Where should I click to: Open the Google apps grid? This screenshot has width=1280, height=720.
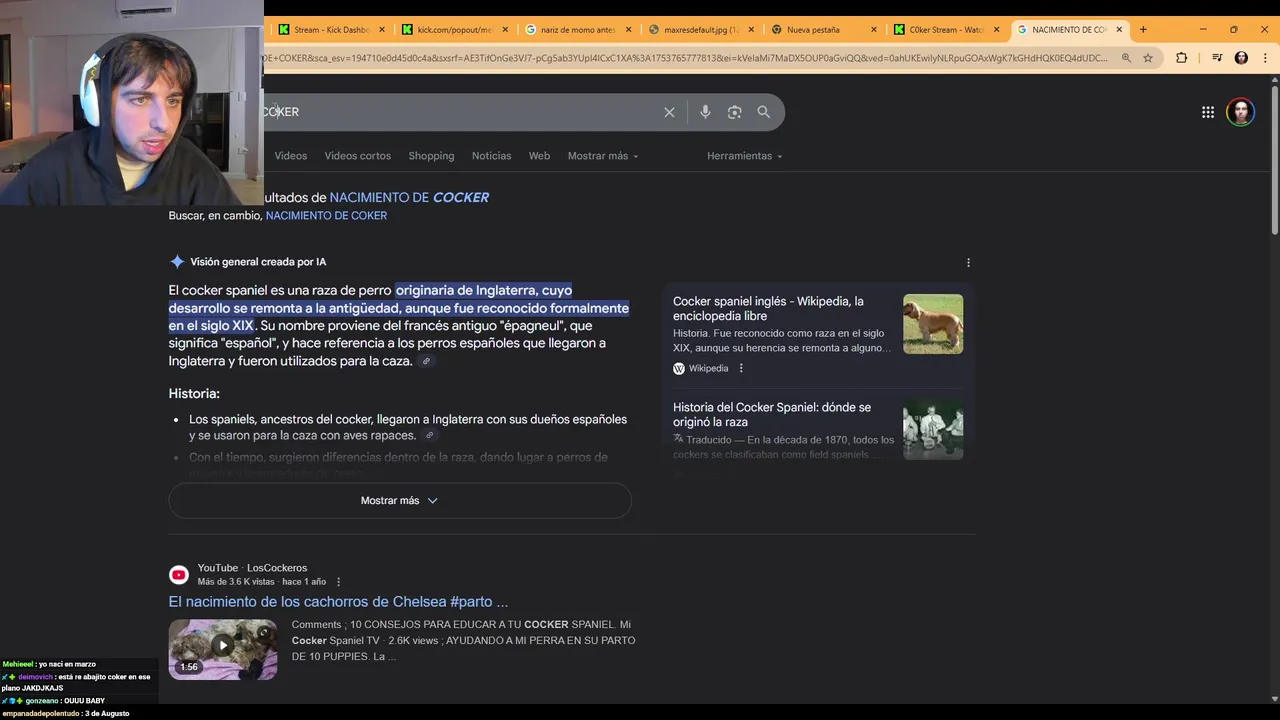click(x=1208, y=112)
